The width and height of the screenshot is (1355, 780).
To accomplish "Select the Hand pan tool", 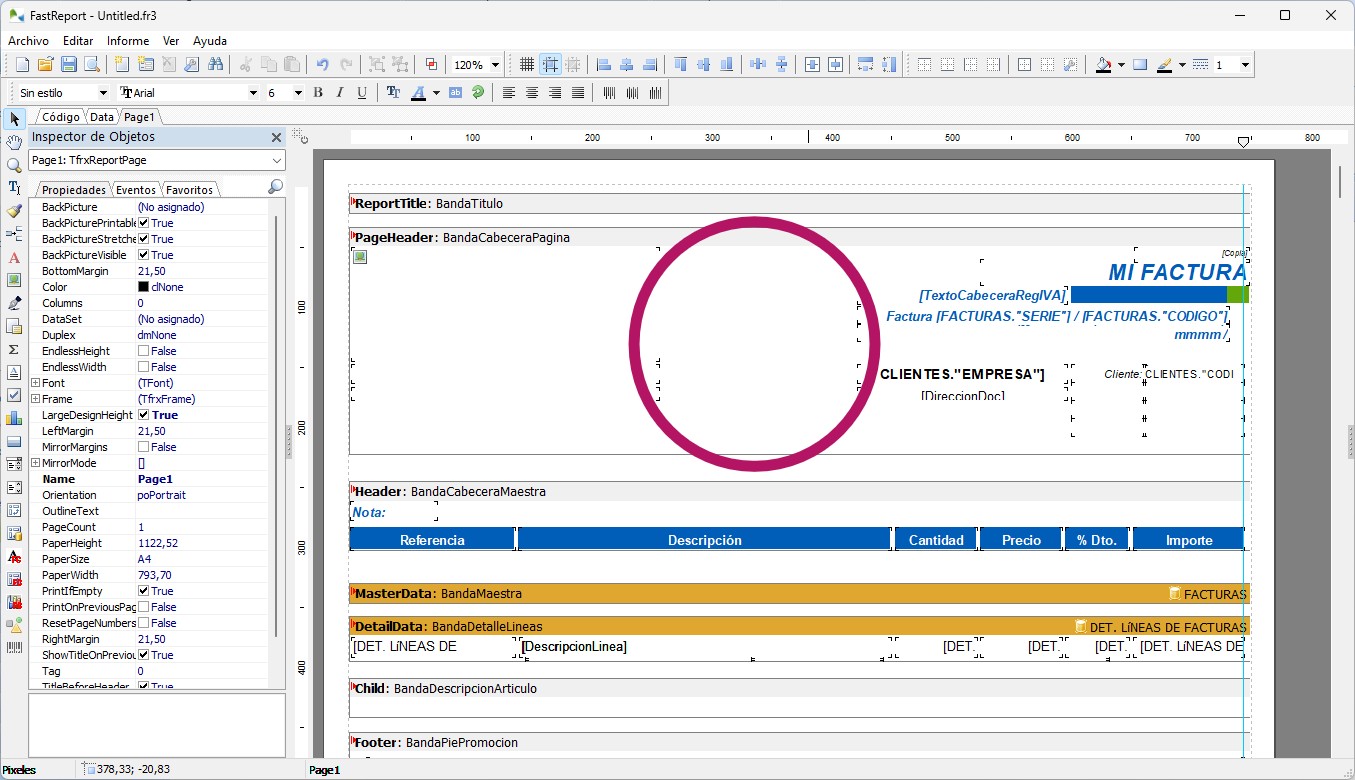I will coord(14,142).
